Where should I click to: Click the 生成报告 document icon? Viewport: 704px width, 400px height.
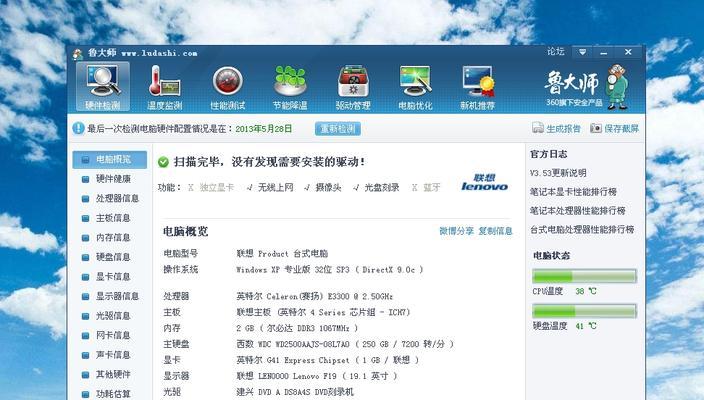[x=537, y=128]
